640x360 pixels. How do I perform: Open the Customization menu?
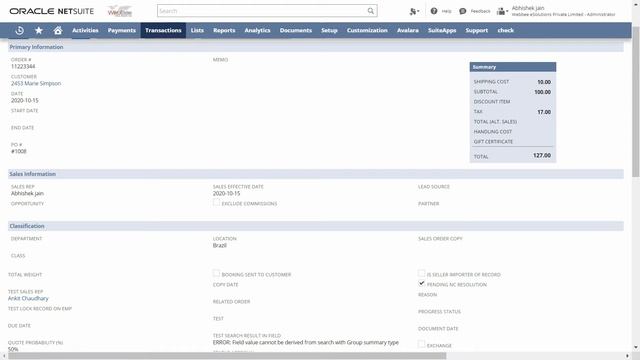coord(367,30)
